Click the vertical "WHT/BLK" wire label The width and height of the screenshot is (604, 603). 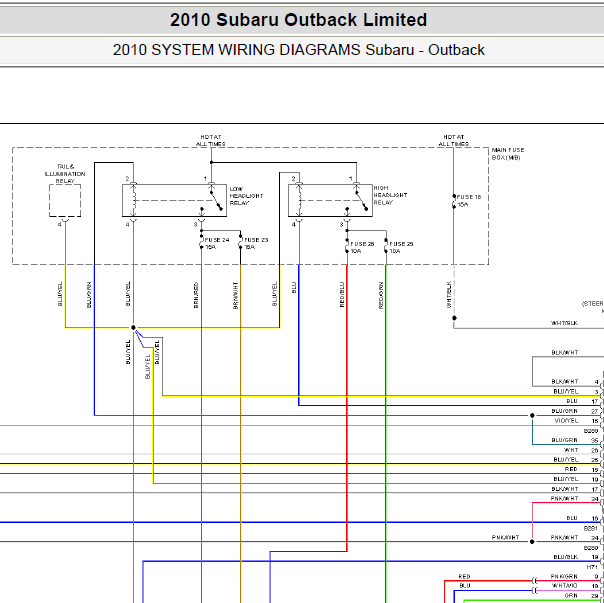coord(449,294)
